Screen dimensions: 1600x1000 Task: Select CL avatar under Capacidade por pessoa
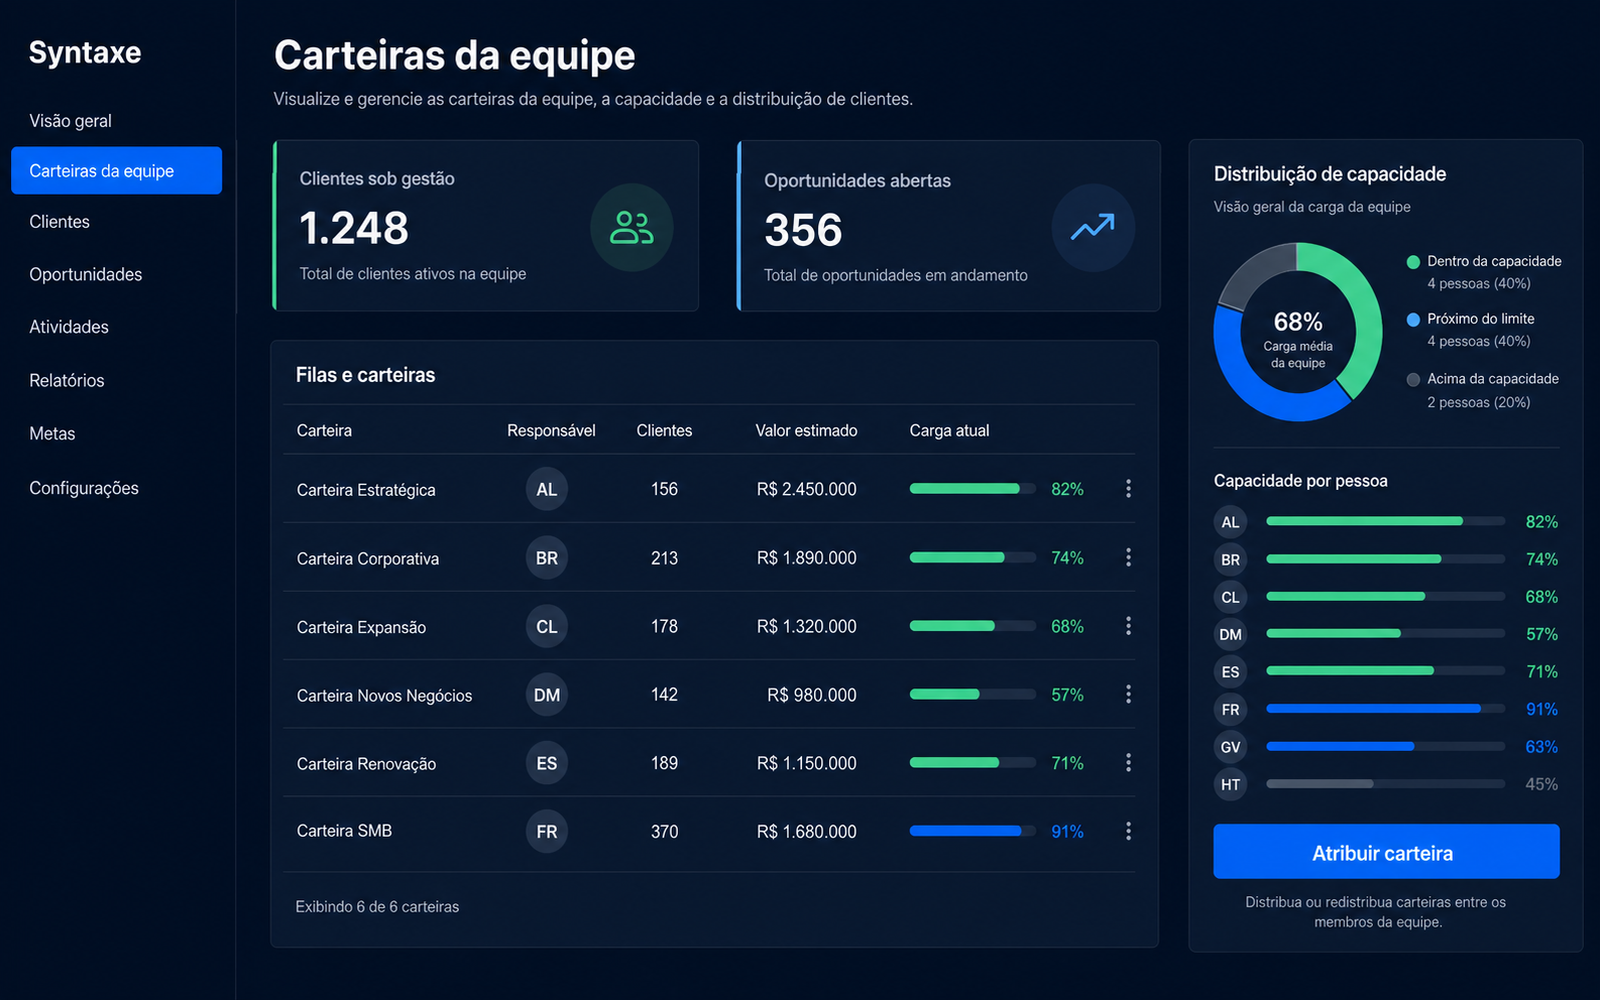(x=1230, y=597)
